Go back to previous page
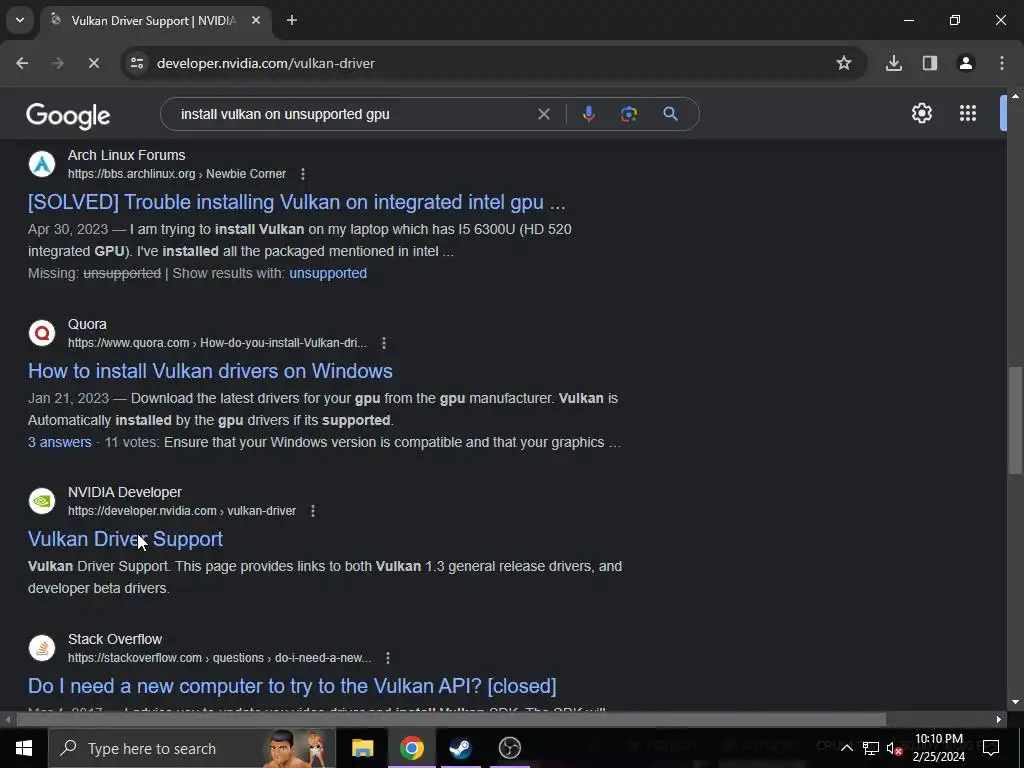This screenshot has width=1024, height=768. [22, 63]
